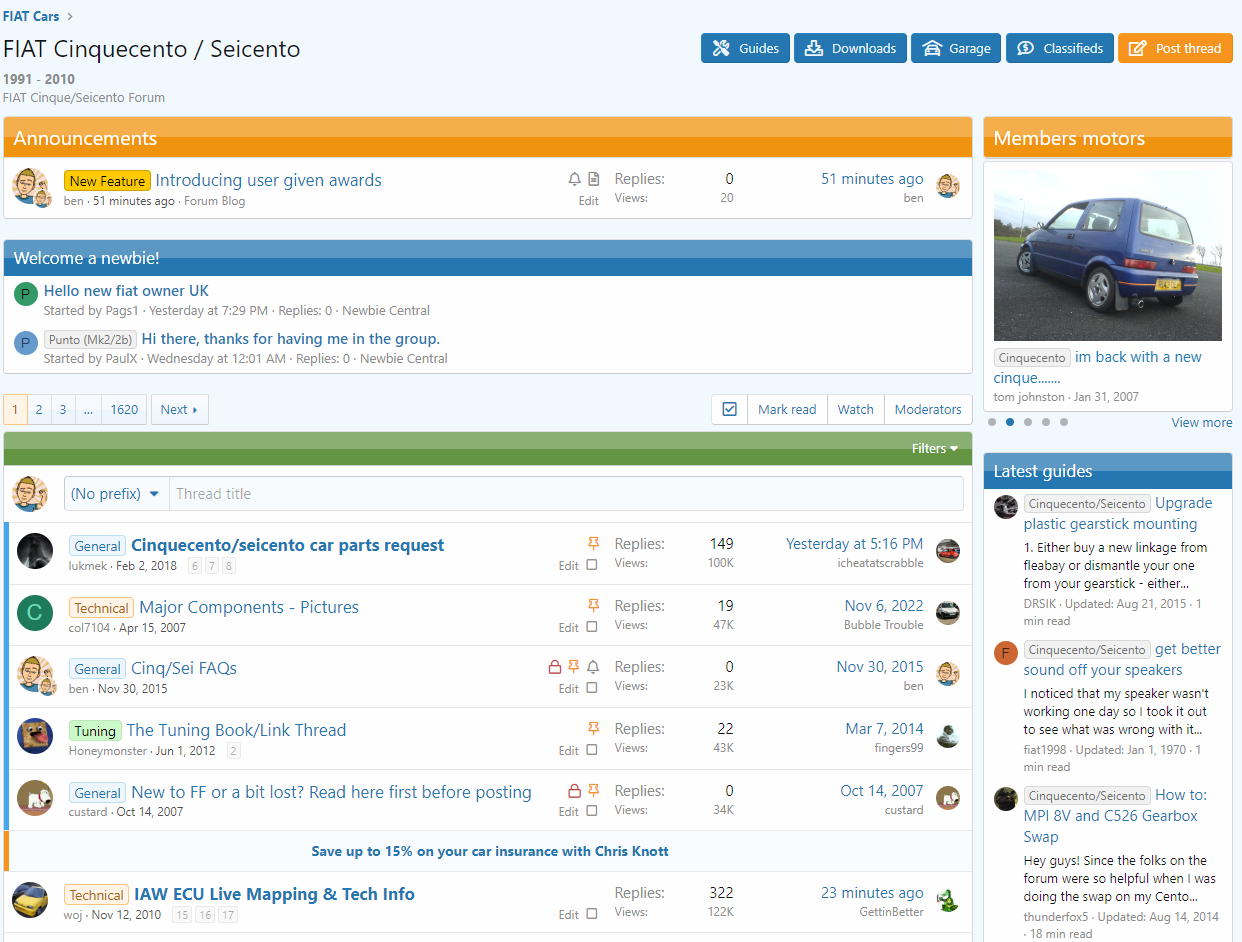The height and width of the screenshot is (942, 1242).
Task: Click lock icon on Cinq/Sei FAQs thread
Action: (555, 667)
